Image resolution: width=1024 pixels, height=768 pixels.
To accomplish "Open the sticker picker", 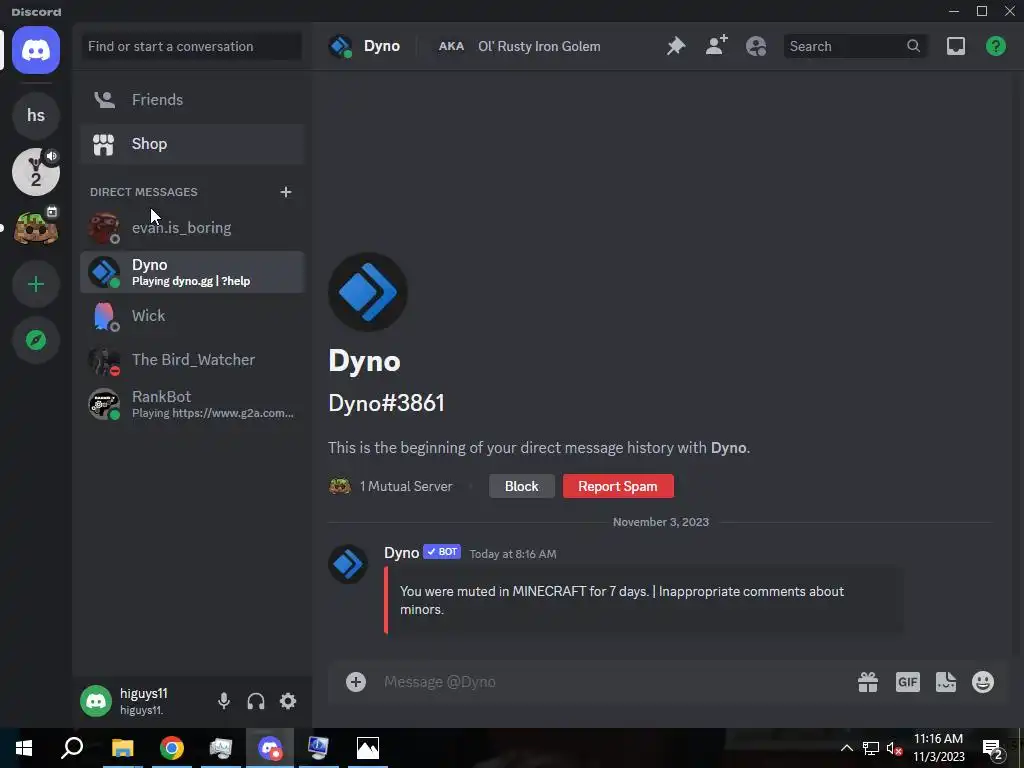I will point(946,682).
